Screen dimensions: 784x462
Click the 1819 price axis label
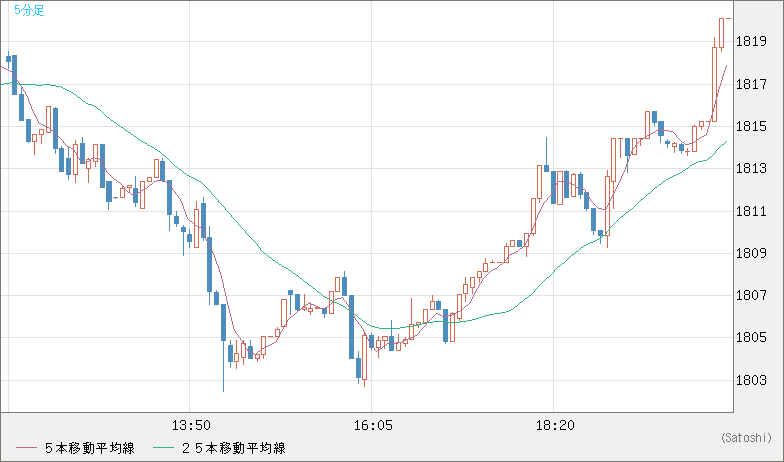click(752, 42)
